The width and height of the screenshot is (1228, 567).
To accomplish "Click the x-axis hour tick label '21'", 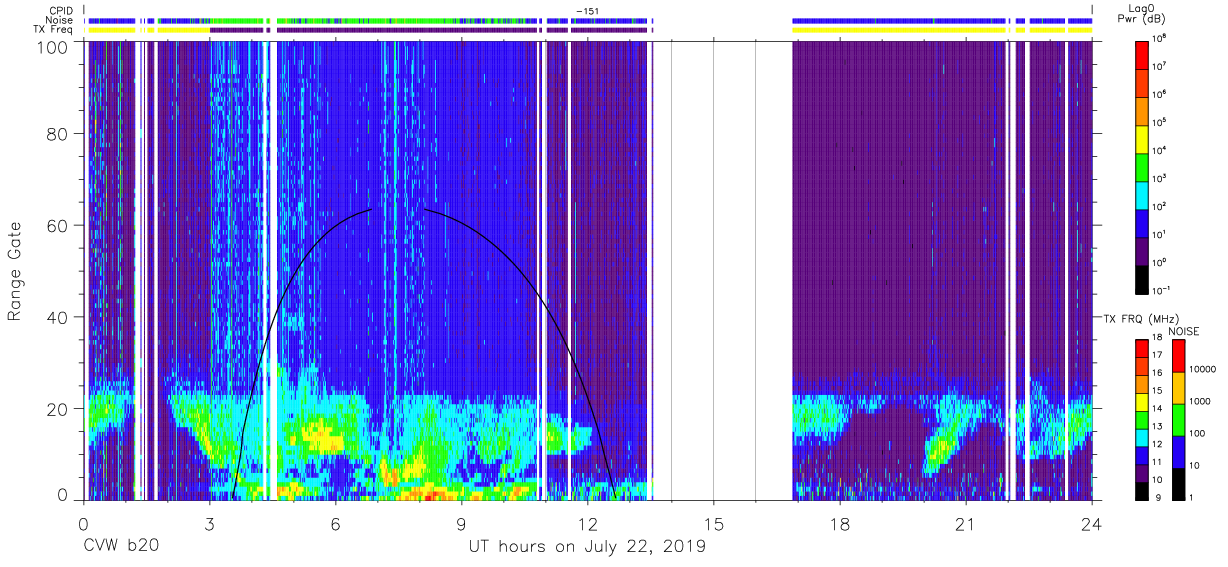I will click(965, 524).
